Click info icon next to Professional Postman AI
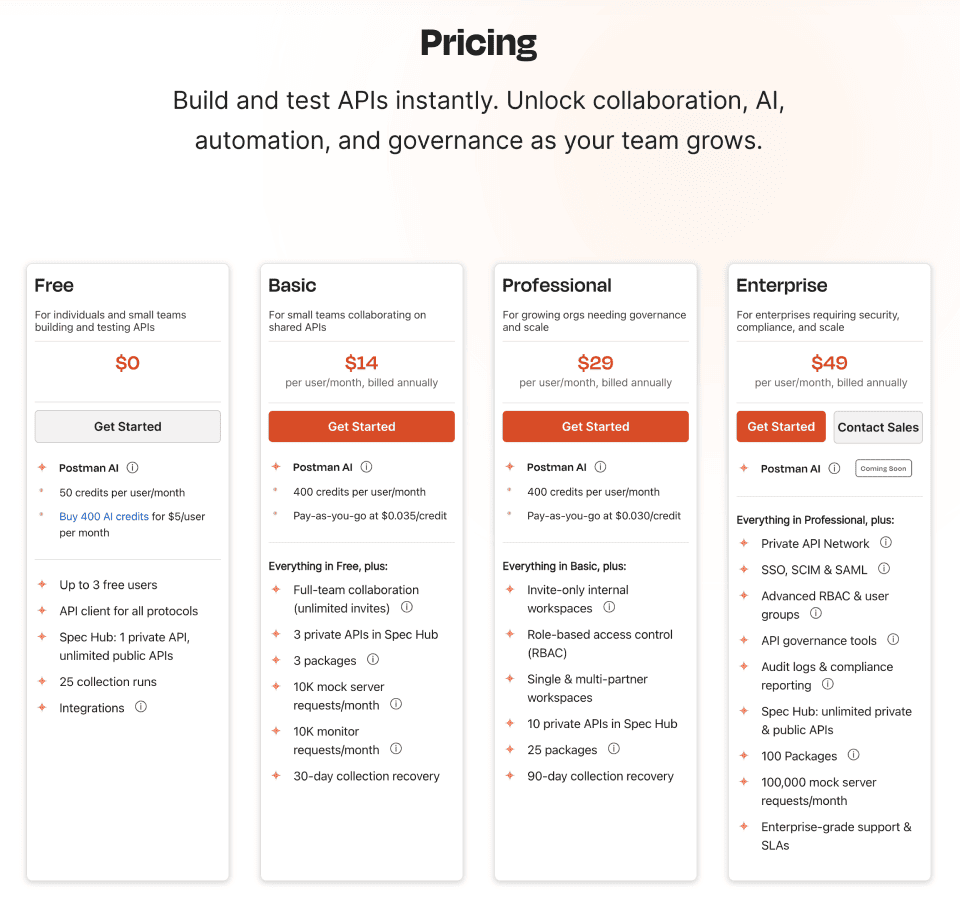The image size is (960, 906). point(601,467)
